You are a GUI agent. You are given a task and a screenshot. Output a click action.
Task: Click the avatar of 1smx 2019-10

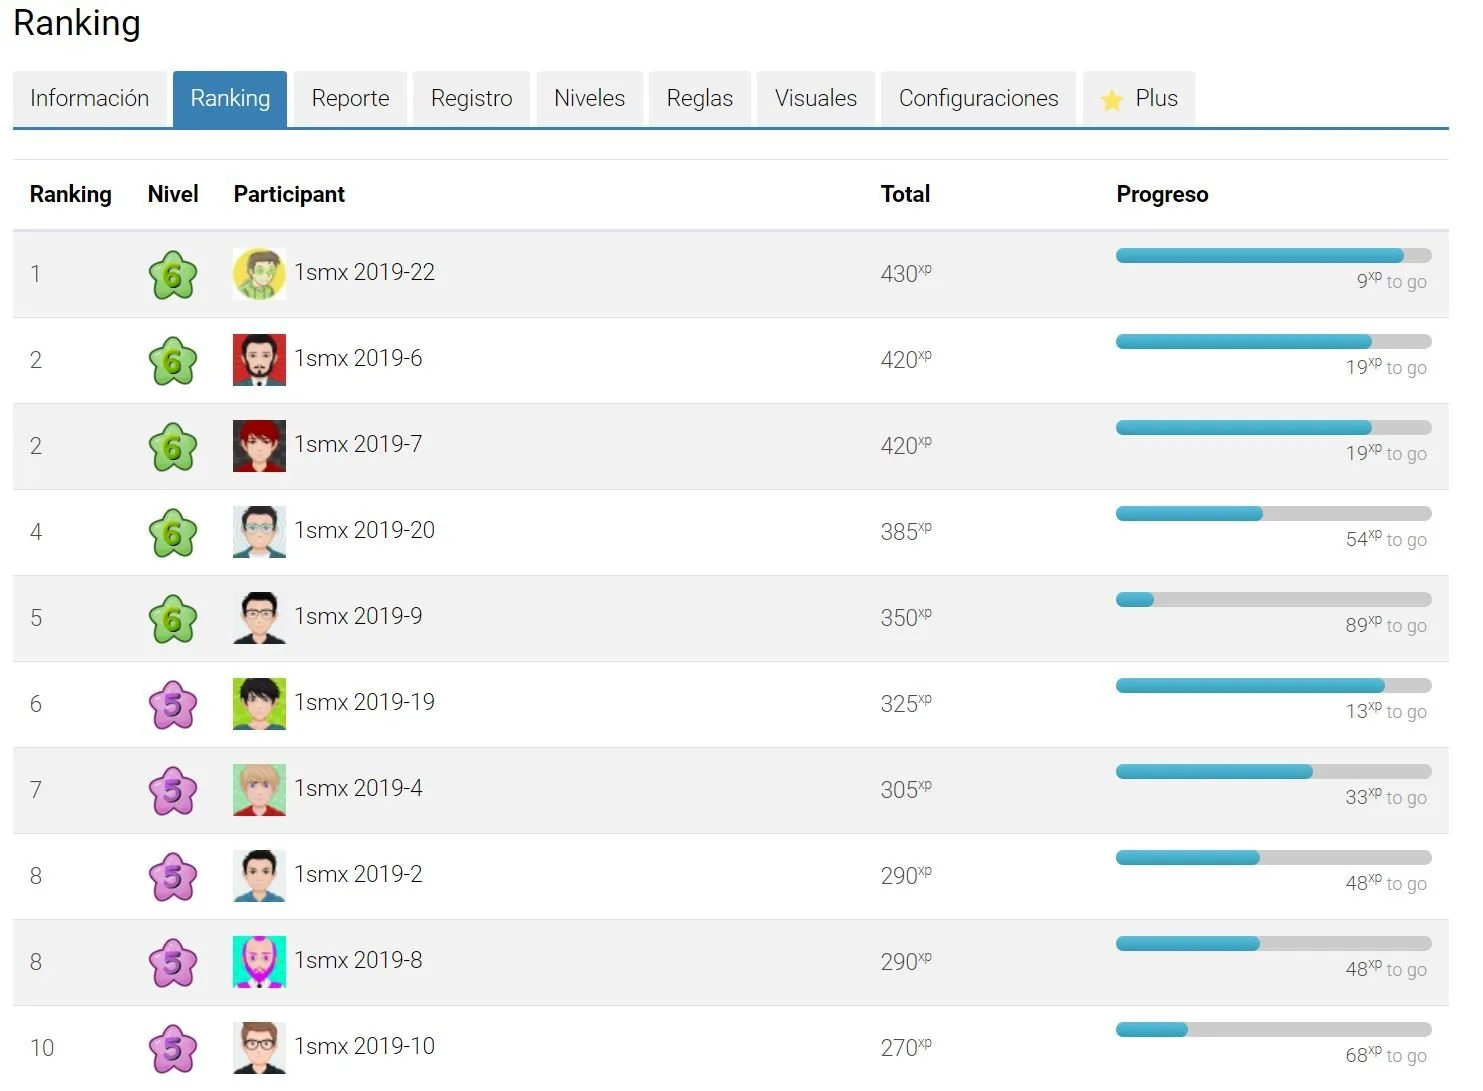coord(259,1048)
